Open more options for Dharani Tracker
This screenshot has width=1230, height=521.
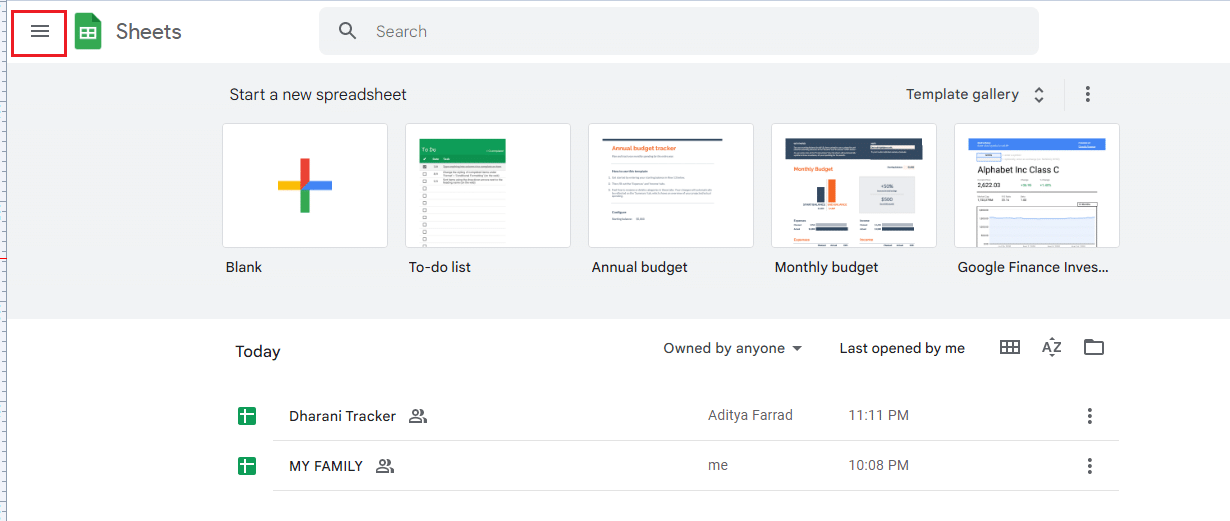1090,416
